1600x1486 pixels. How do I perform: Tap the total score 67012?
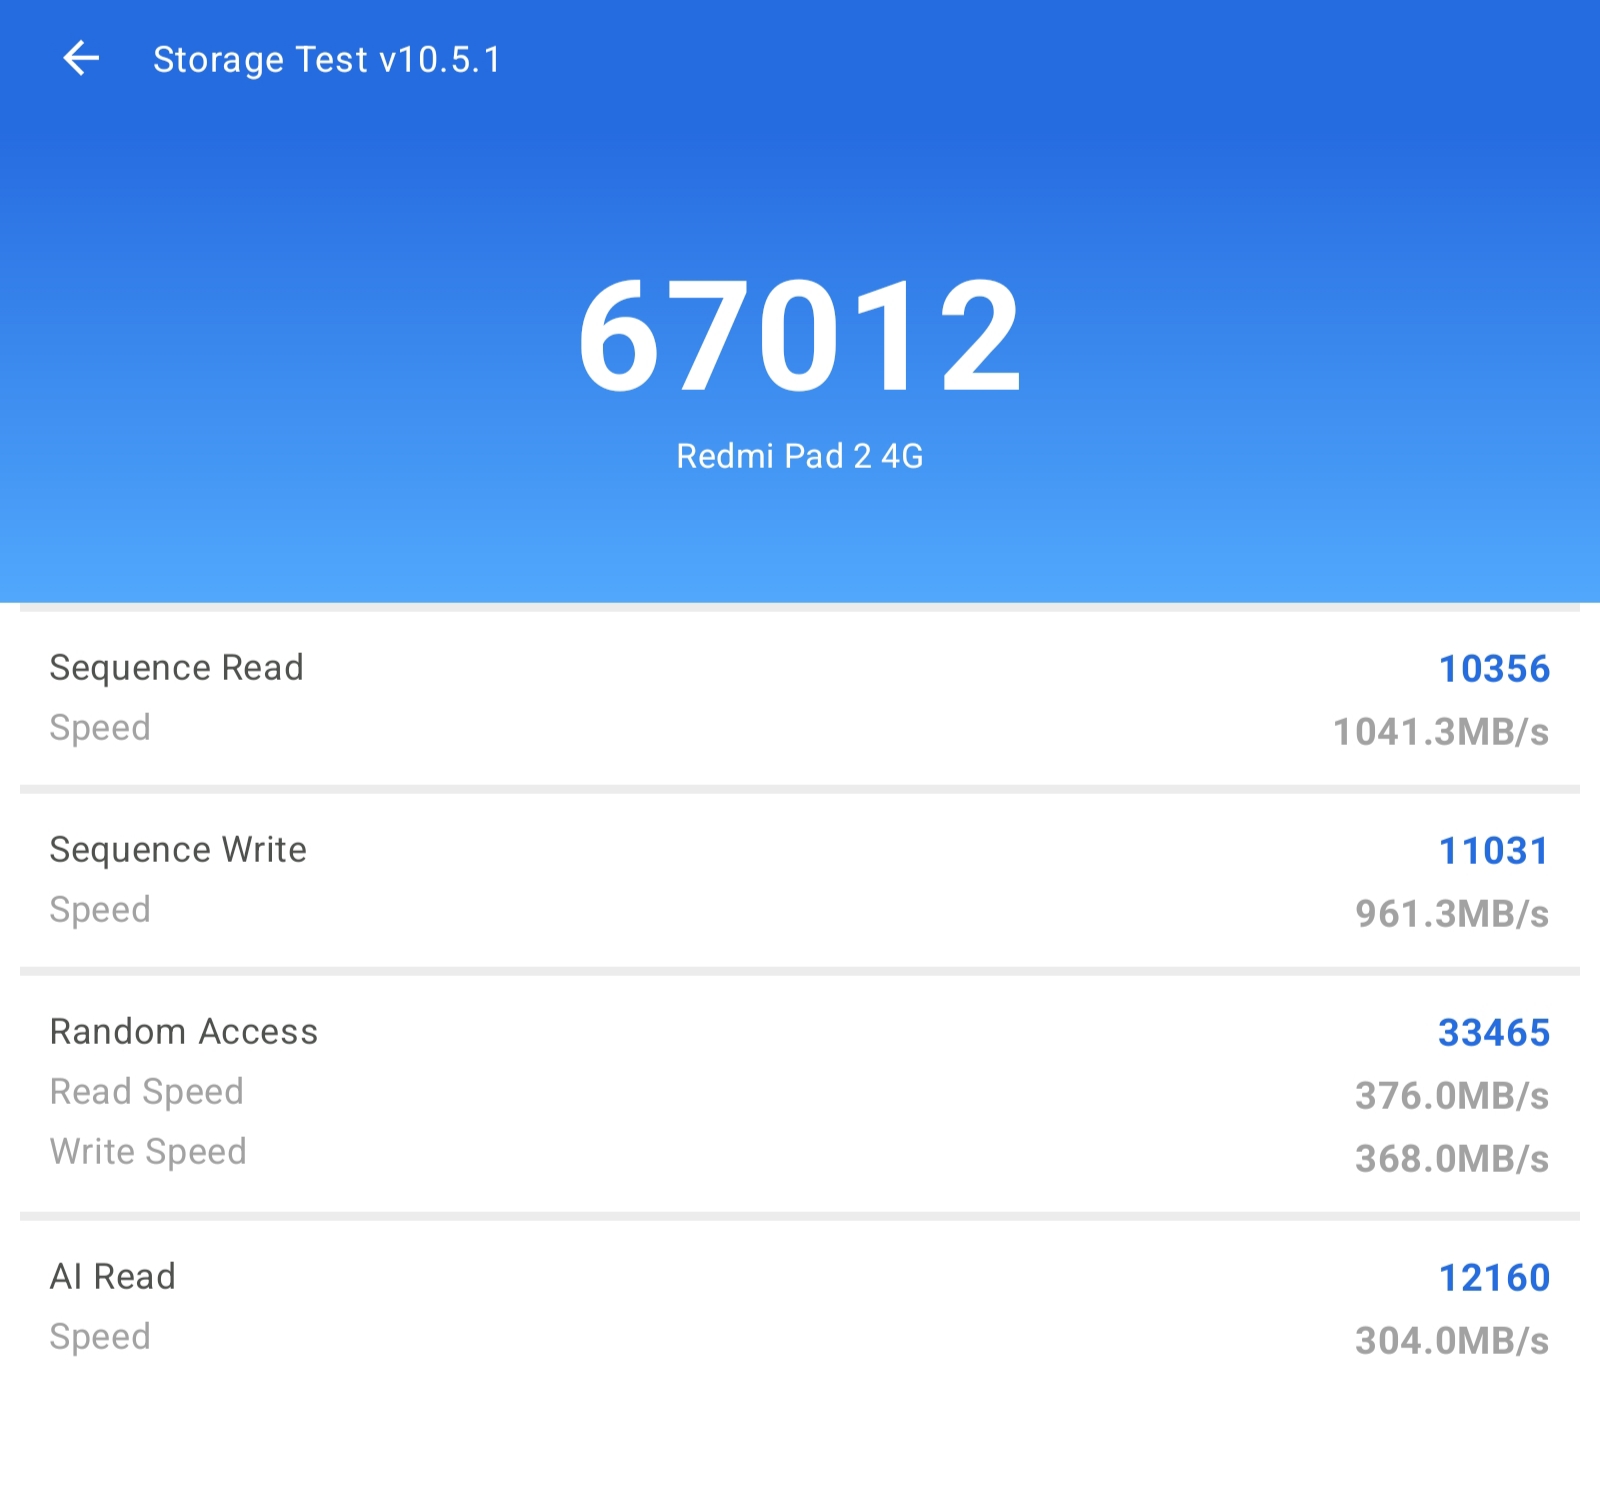[800, 336]
